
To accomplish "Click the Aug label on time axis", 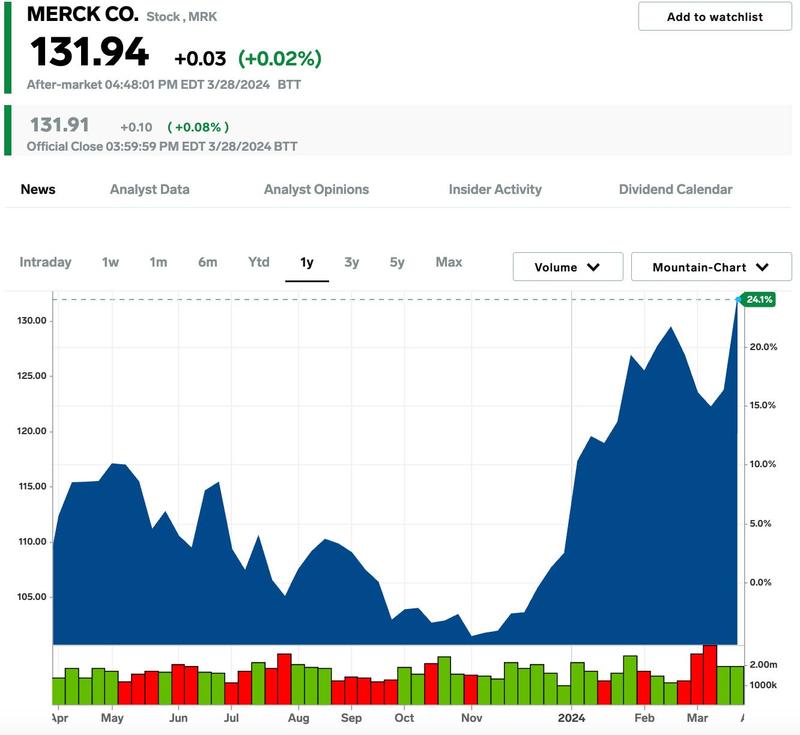I will click(x=298, y=718).
